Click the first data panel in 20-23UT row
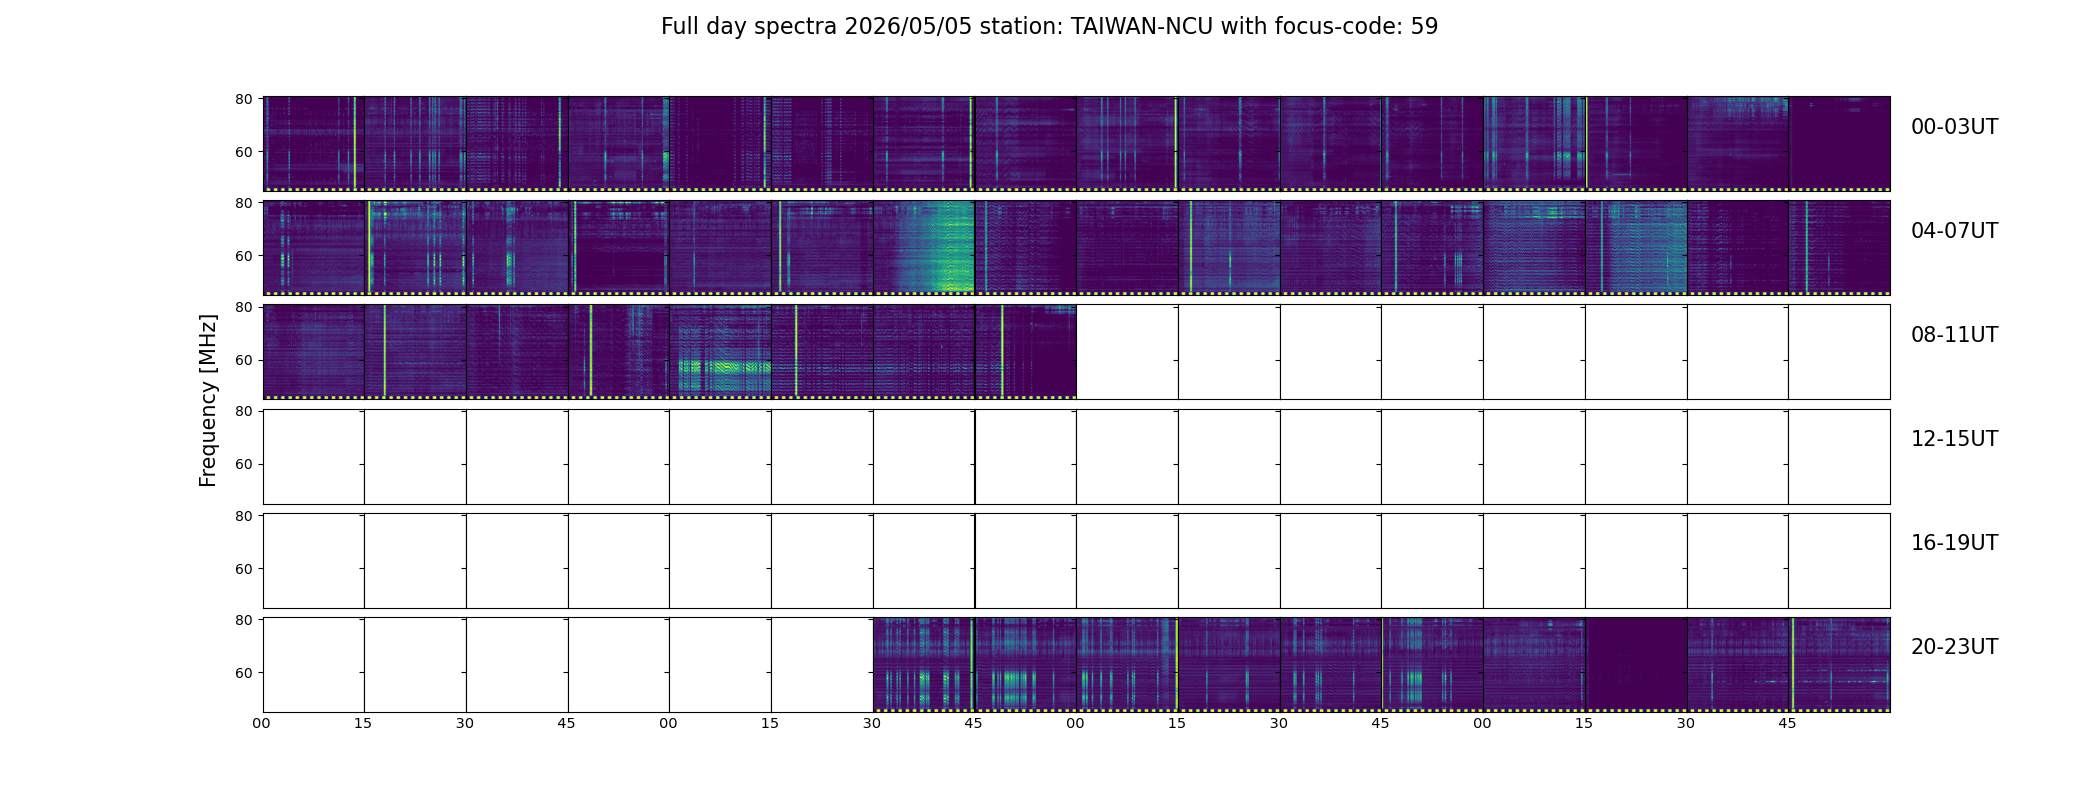 tap(924, 664)
